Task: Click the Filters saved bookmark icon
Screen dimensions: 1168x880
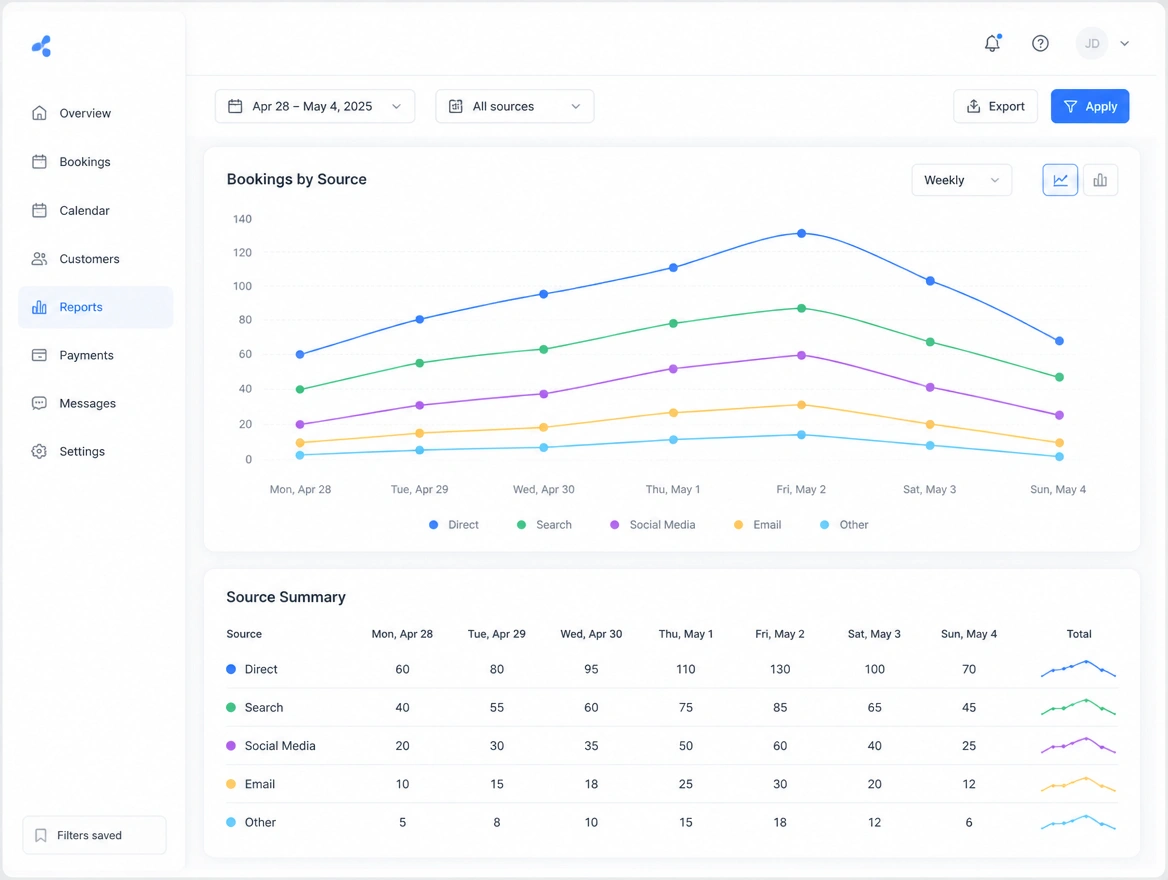Action: click(41, 835)
